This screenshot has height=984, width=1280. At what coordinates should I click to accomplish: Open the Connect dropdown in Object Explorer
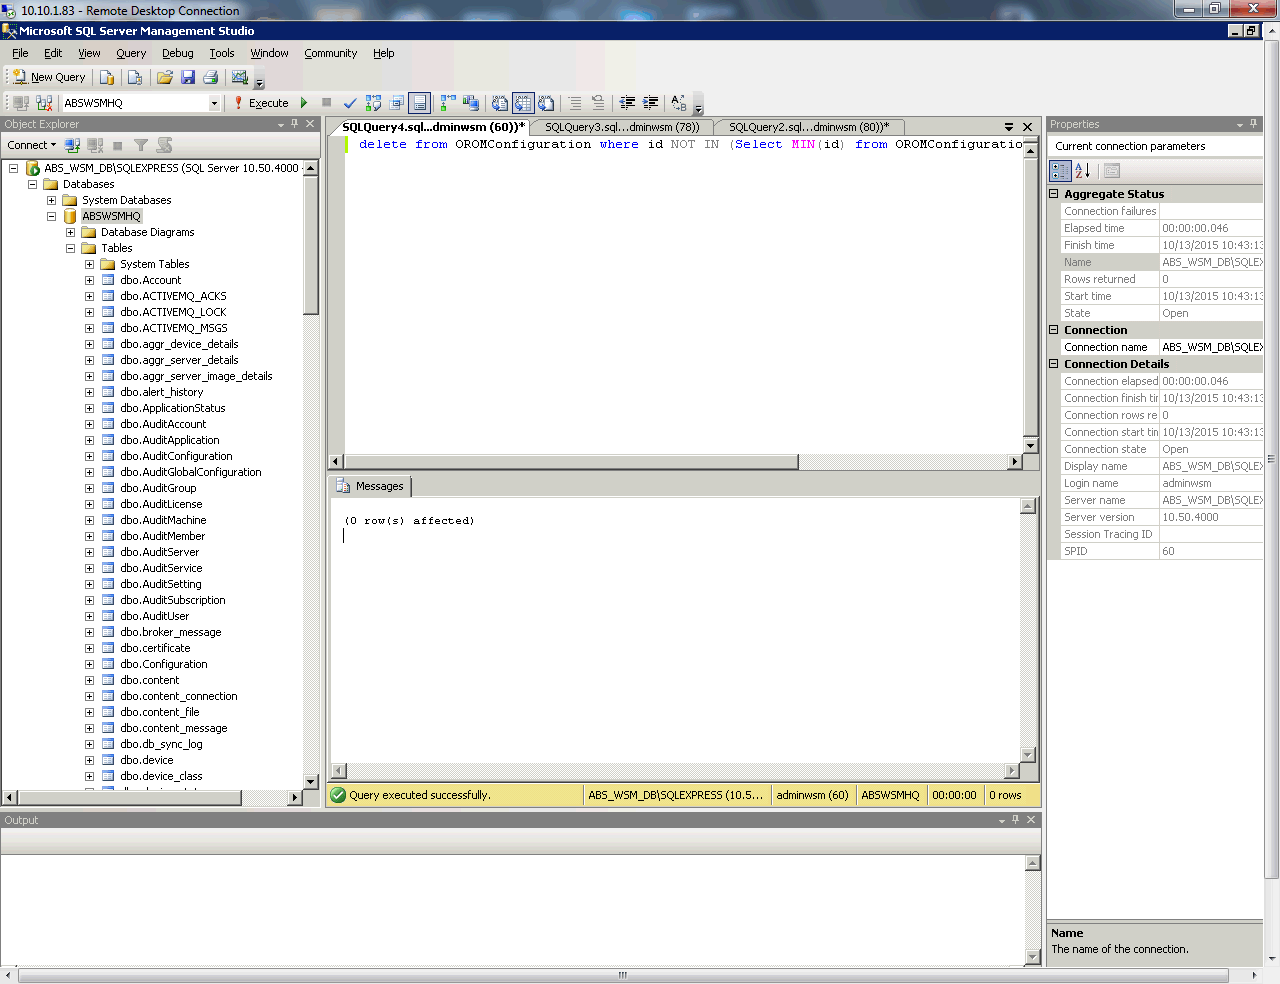pos(32,145)
